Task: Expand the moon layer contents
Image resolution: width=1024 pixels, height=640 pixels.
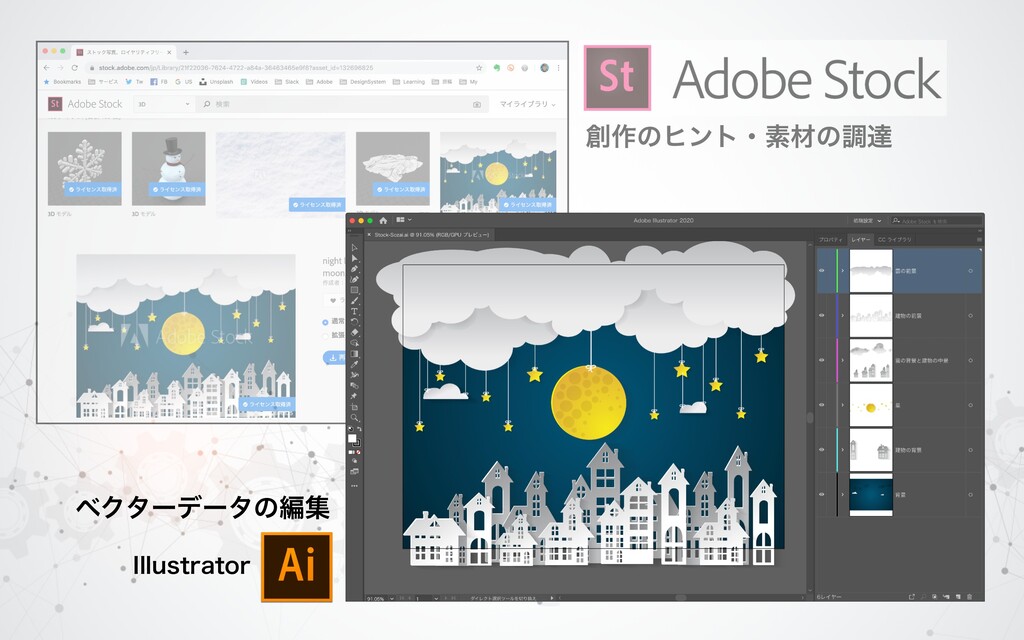Action: click(842, 405)
